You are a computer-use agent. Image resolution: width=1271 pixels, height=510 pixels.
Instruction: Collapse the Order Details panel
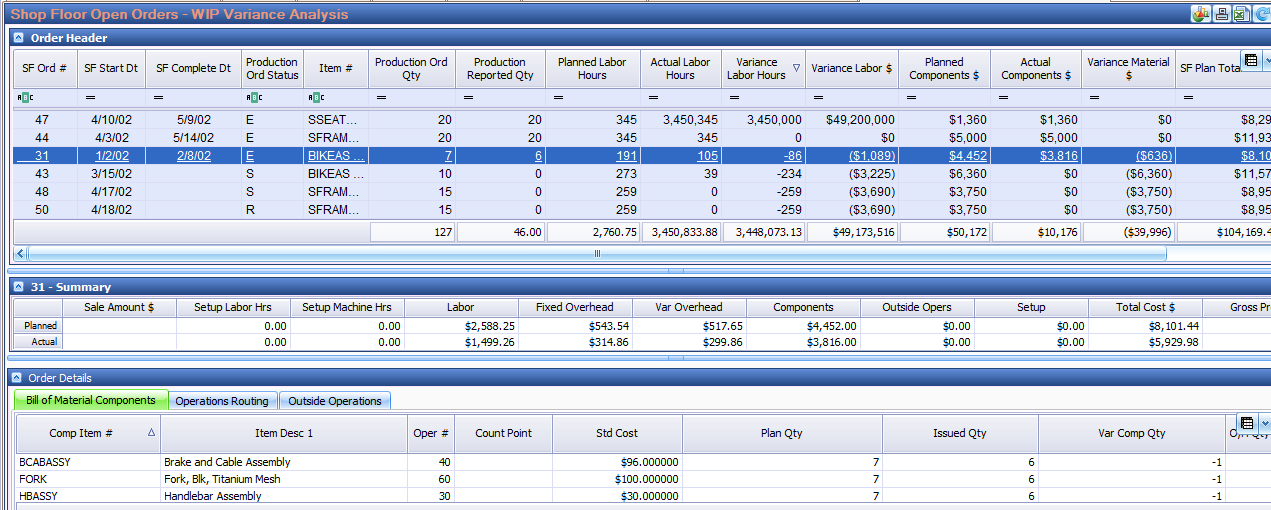(17, 378)
